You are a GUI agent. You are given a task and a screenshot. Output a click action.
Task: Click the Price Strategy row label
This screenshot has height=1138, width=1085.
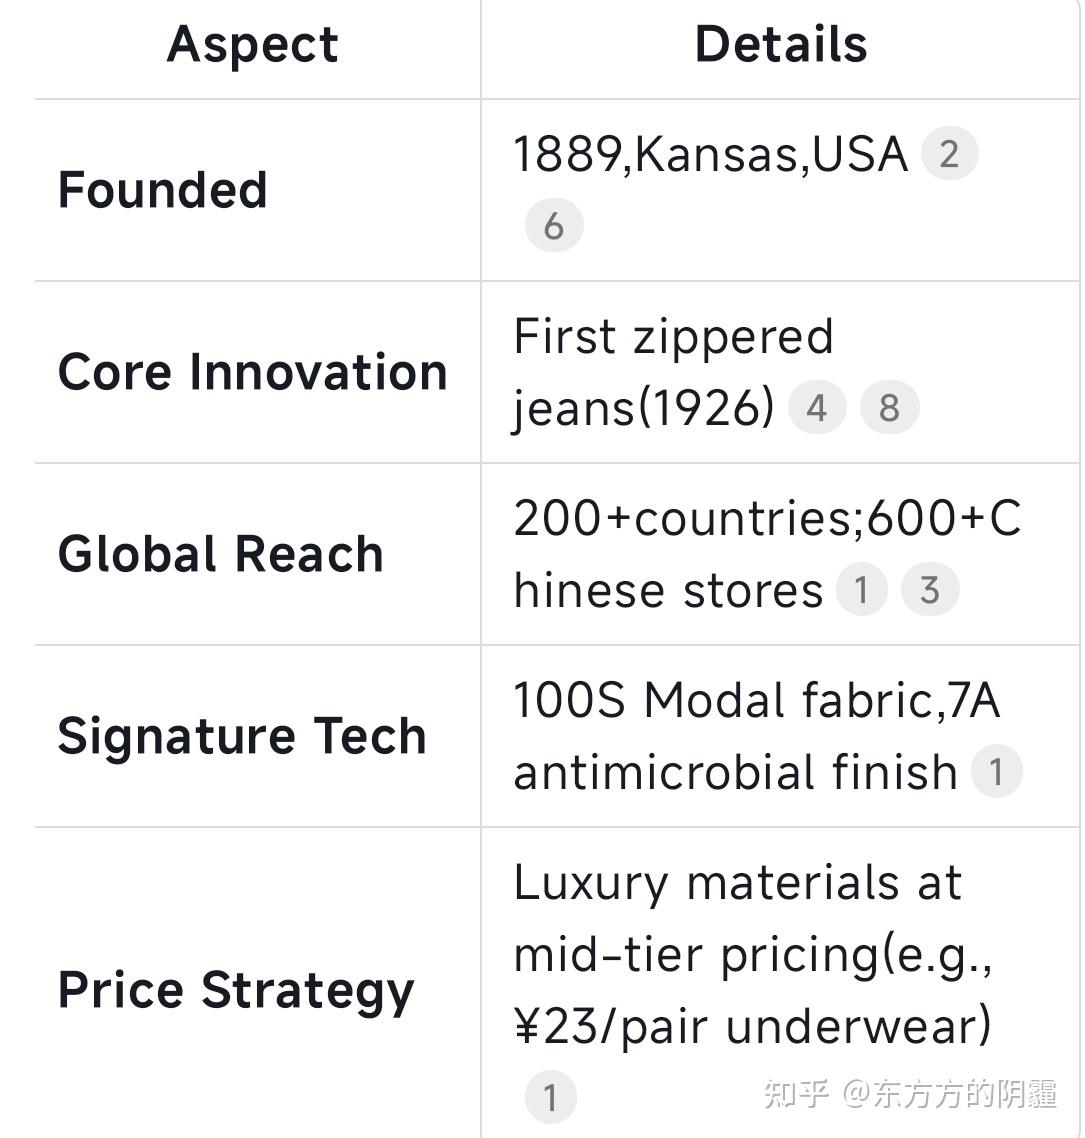[236, 991]
